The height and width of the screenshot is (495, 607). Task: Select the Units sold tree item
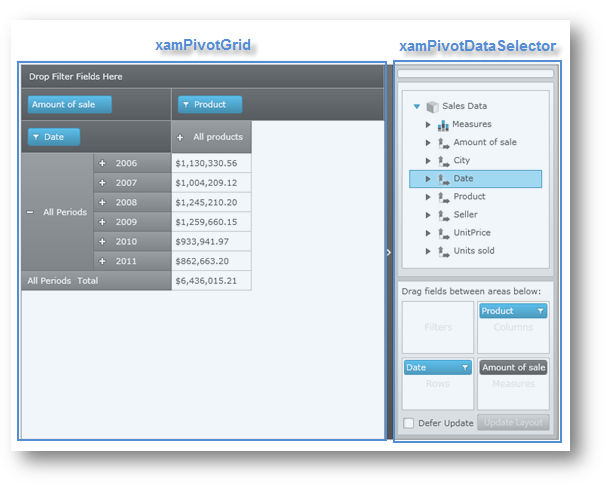(473, 251)
